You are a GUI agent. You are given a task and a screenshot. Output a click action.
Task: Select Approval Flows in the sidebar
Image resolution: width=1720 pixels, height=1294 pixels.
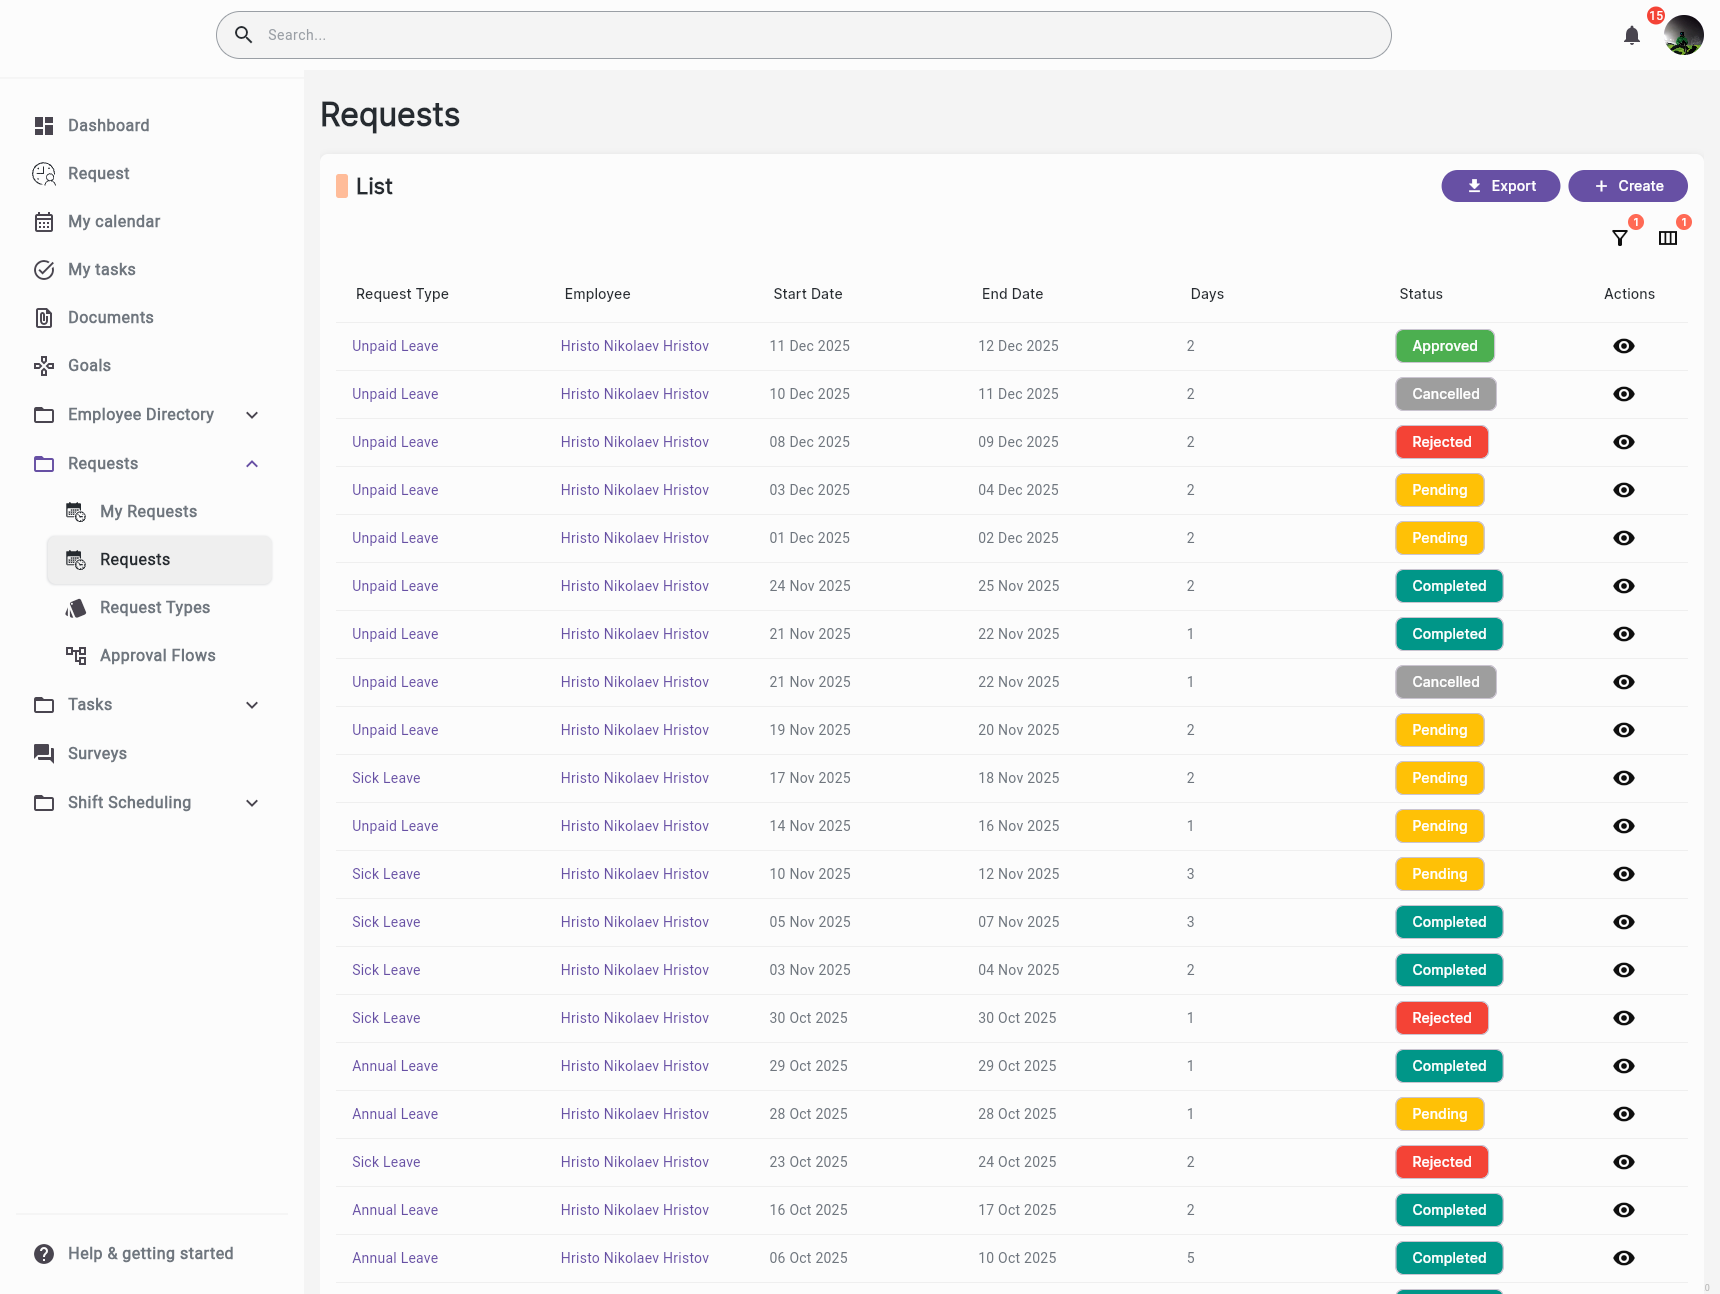(157, 655)
